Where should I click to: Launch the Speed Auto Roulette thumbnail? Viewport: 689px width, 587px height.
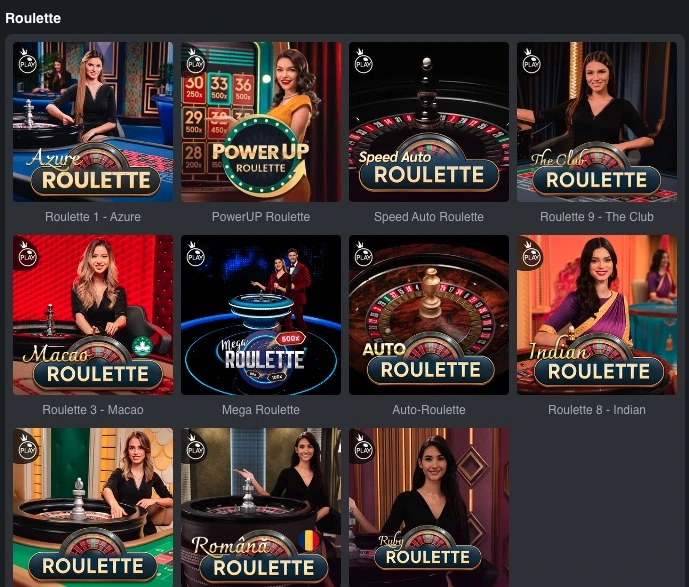tap(429, 122)
